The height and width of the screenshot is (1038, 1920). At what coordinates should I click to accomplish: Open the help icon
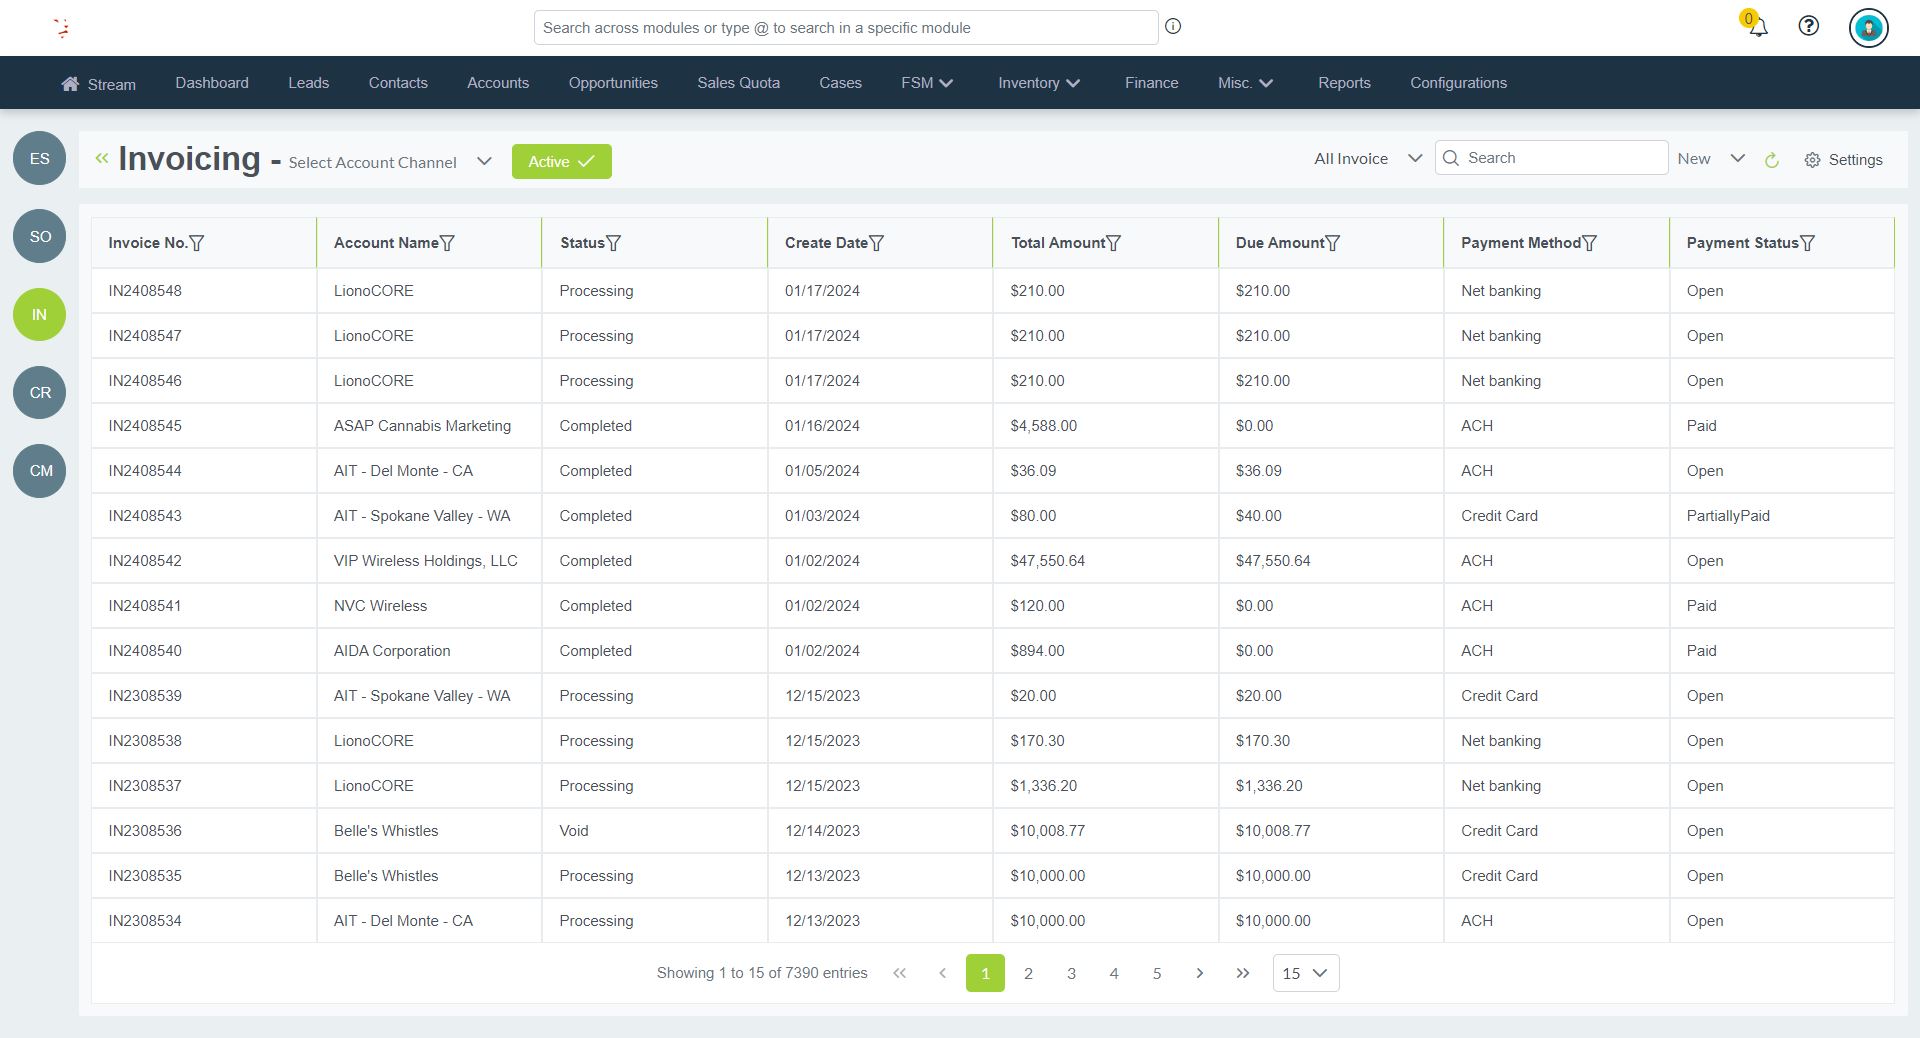1808,27
